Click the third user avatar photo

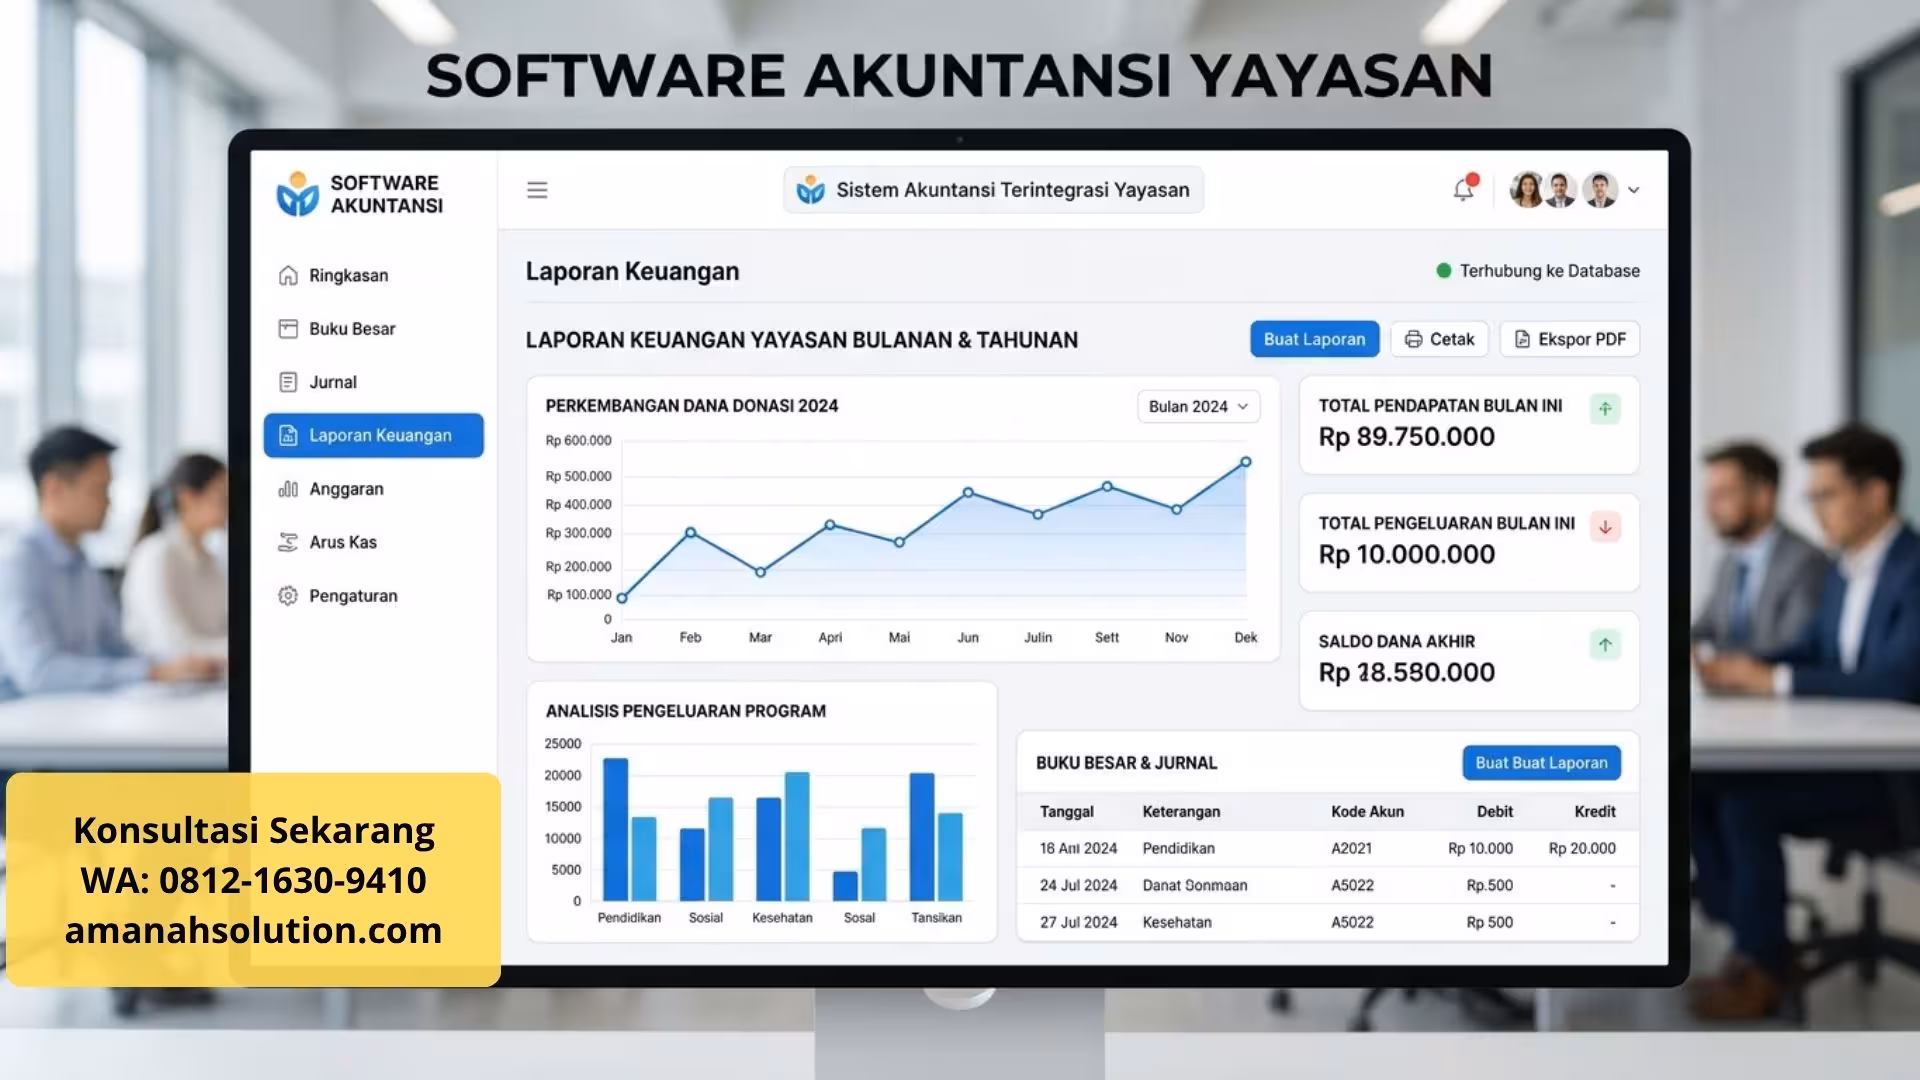tap(1600, 189)
